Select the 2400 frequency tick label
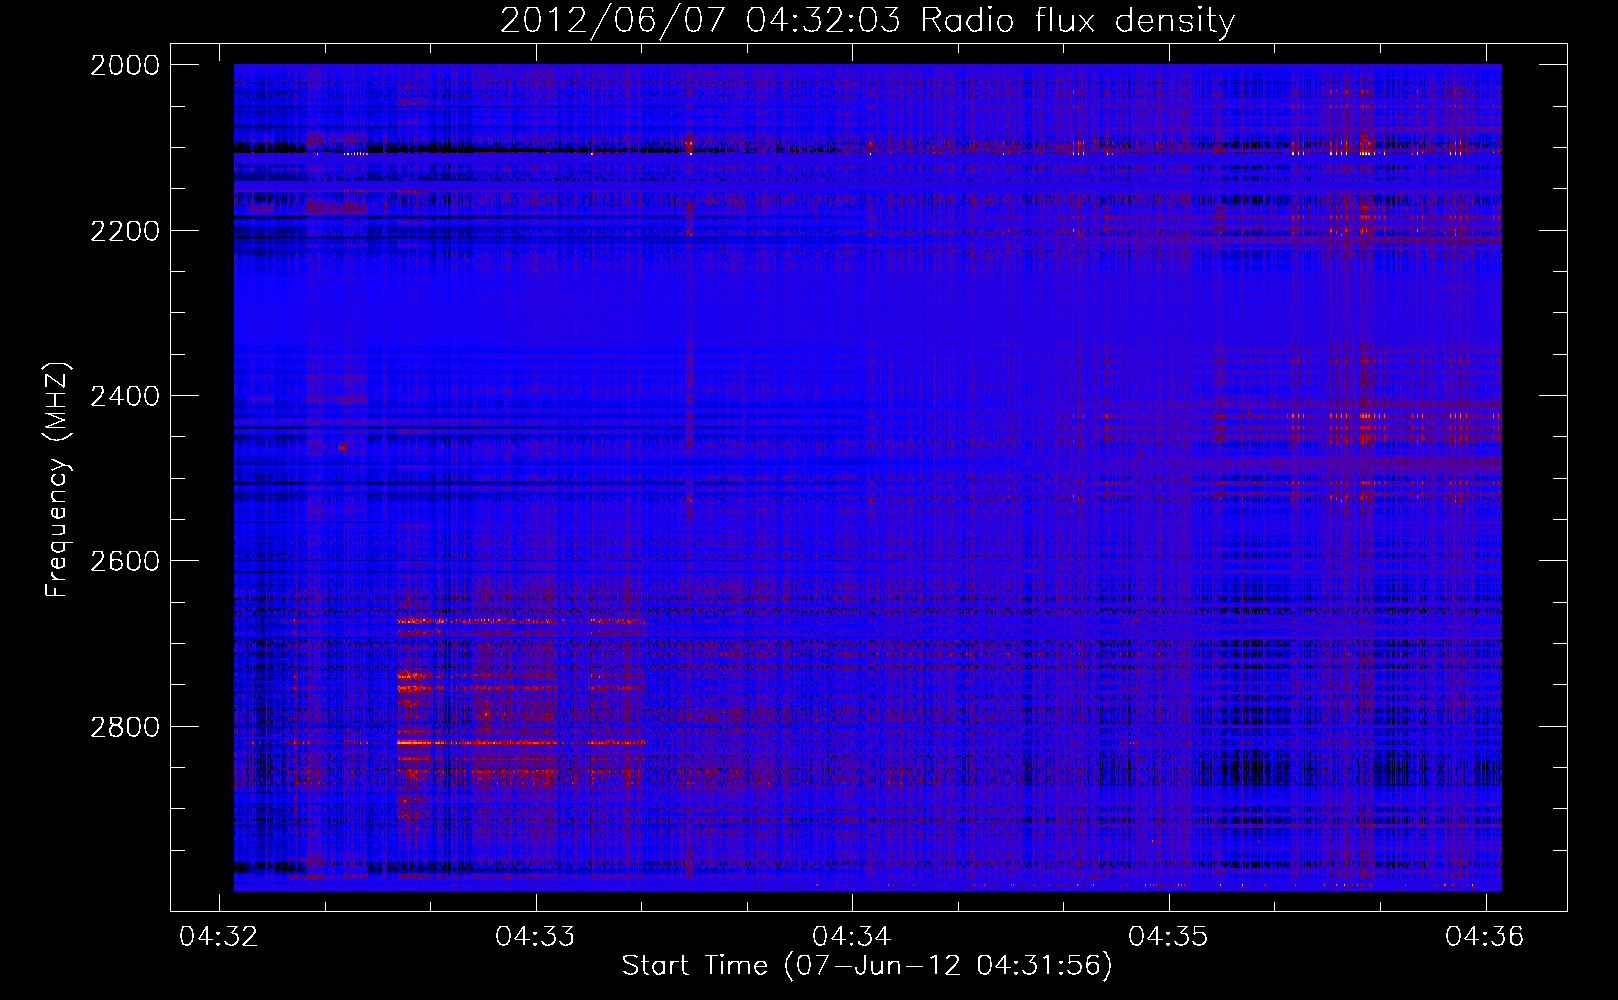This screenshot has width=1618, height=1000. coord(125,396)
